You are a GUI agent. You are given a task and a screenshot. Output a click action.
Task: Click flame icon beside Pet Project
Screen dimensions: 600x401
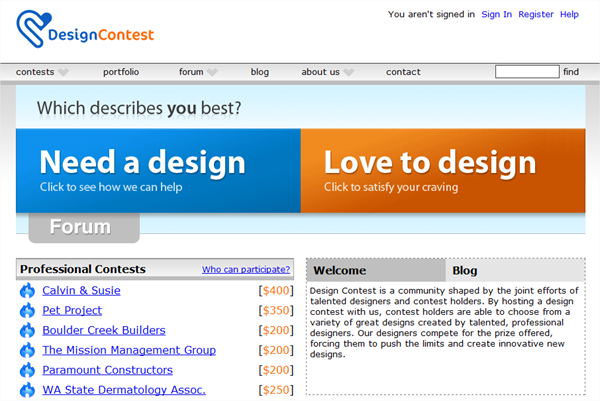click(27, 311)
